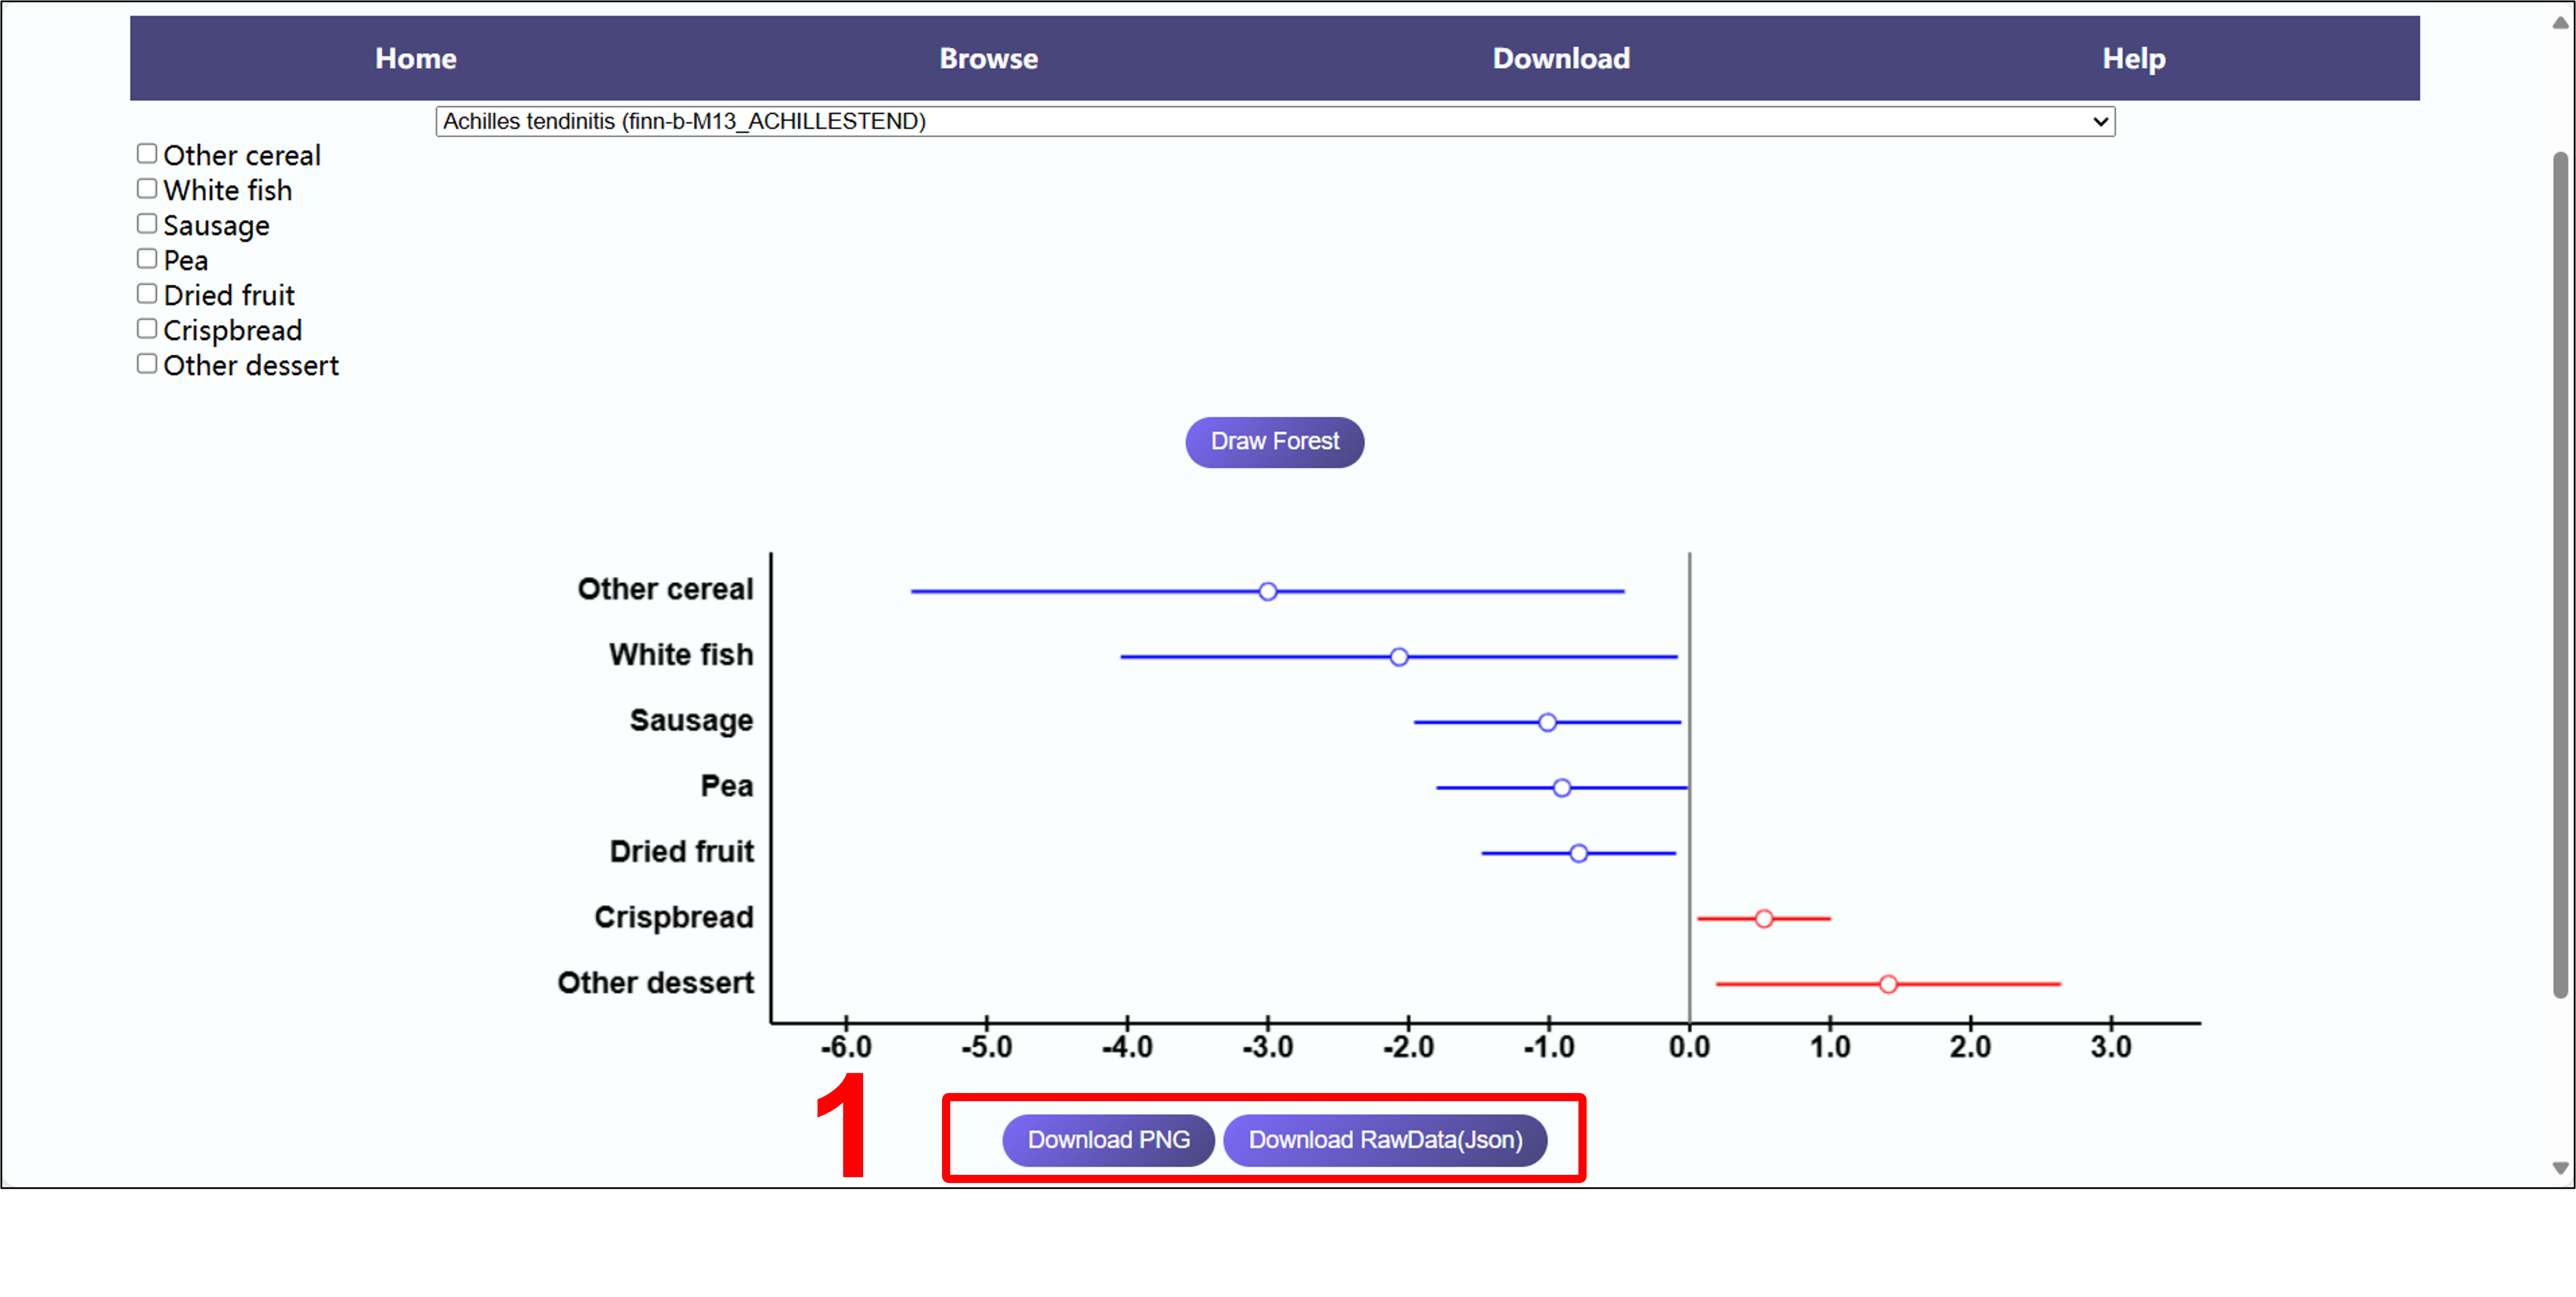The image size is (2576, 1297).
Task: Open the Achilles tendinitis outcome dropdown
Action: pos(1274,122)
